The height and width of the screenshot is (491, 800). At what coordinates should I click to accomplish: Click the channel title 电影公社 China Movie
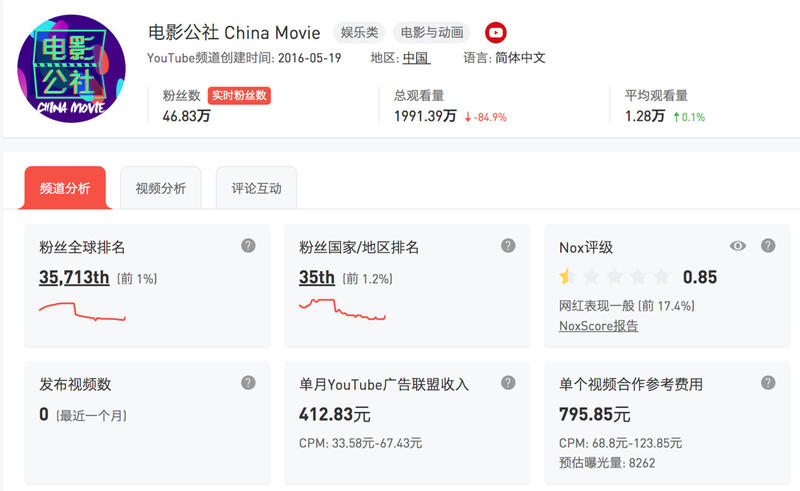[234, 33]
